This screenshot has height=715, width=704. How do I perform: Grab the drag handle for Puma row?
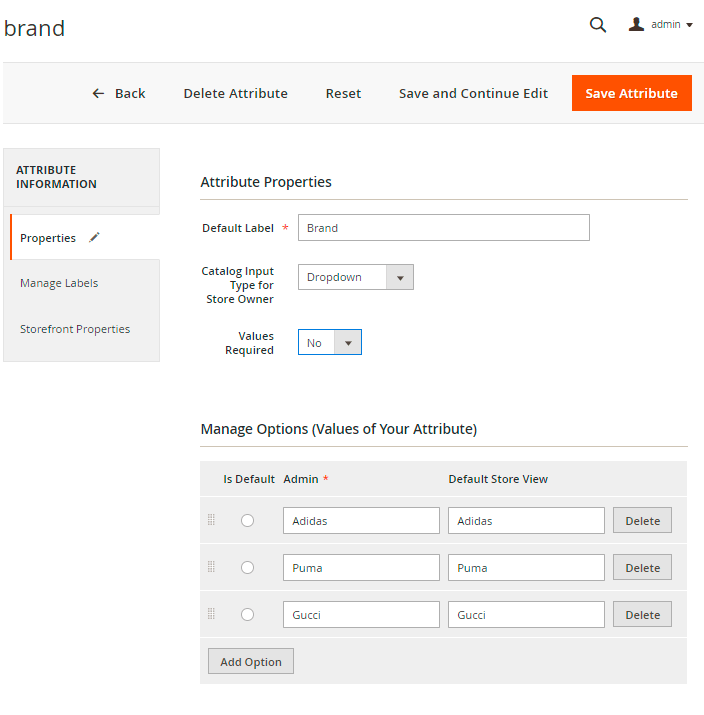pos(211,567)
